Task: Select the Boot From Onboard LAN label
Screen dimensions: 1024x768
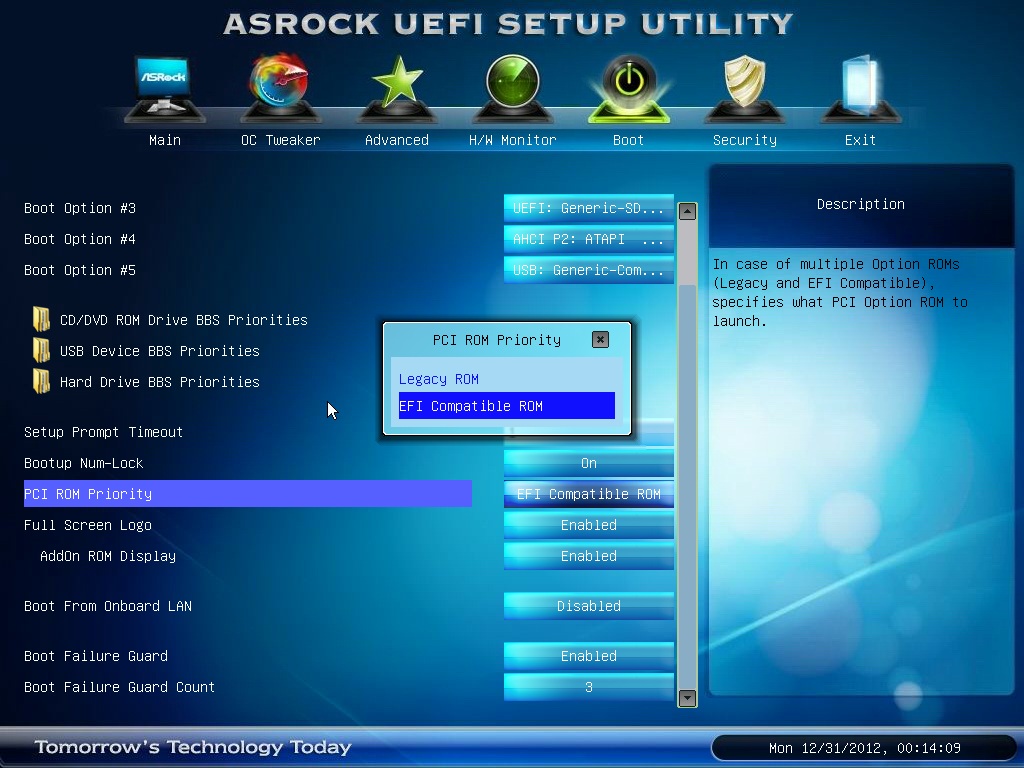Action: [108, 606]
